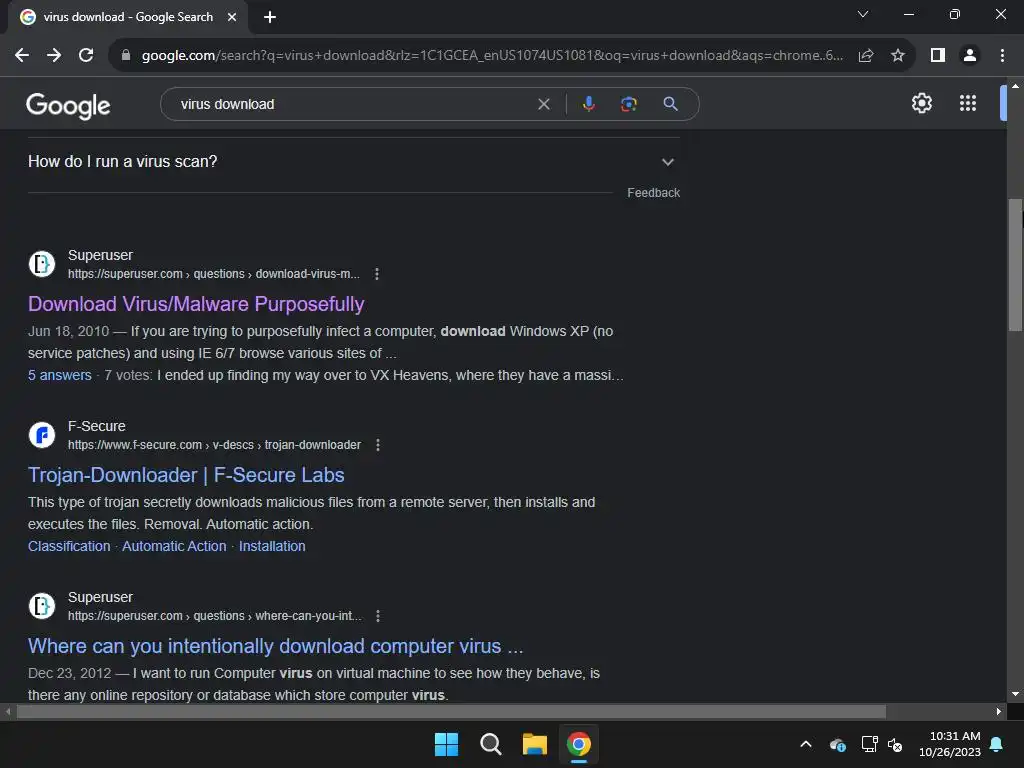The height and width of the screenshot is (768, 1024).
Task: Jump to the Automatic Action sitelink
Action: [174, 547]
